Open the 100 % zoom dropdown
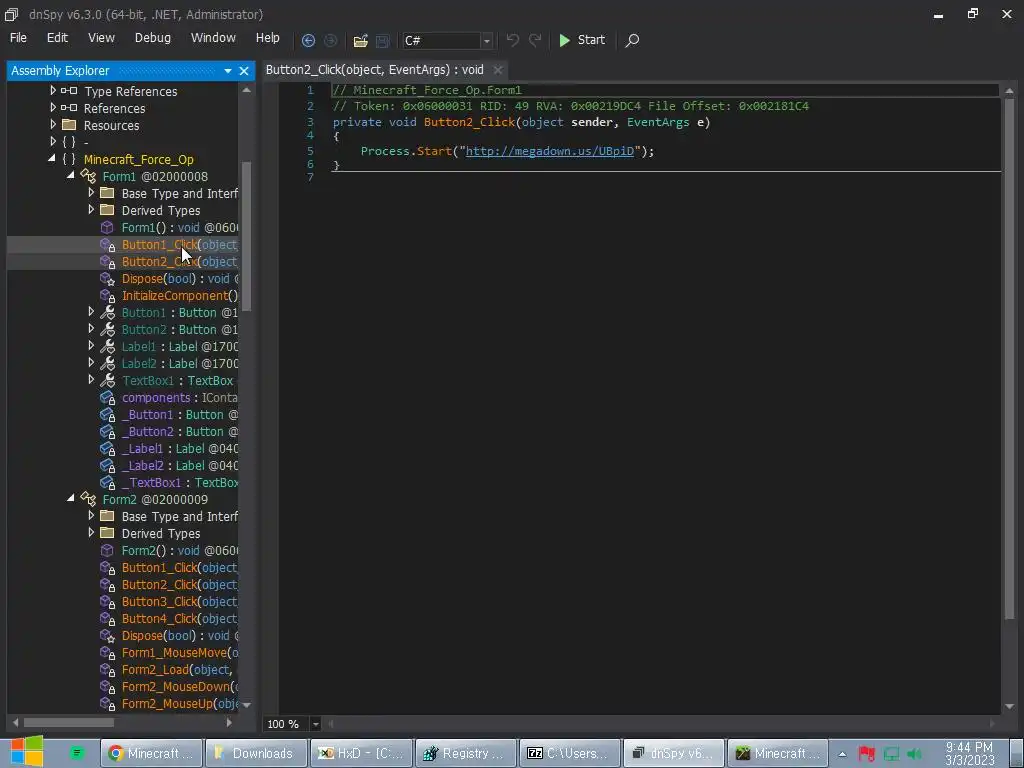The width and height of the screenshot is (1024, 768). 315,724
